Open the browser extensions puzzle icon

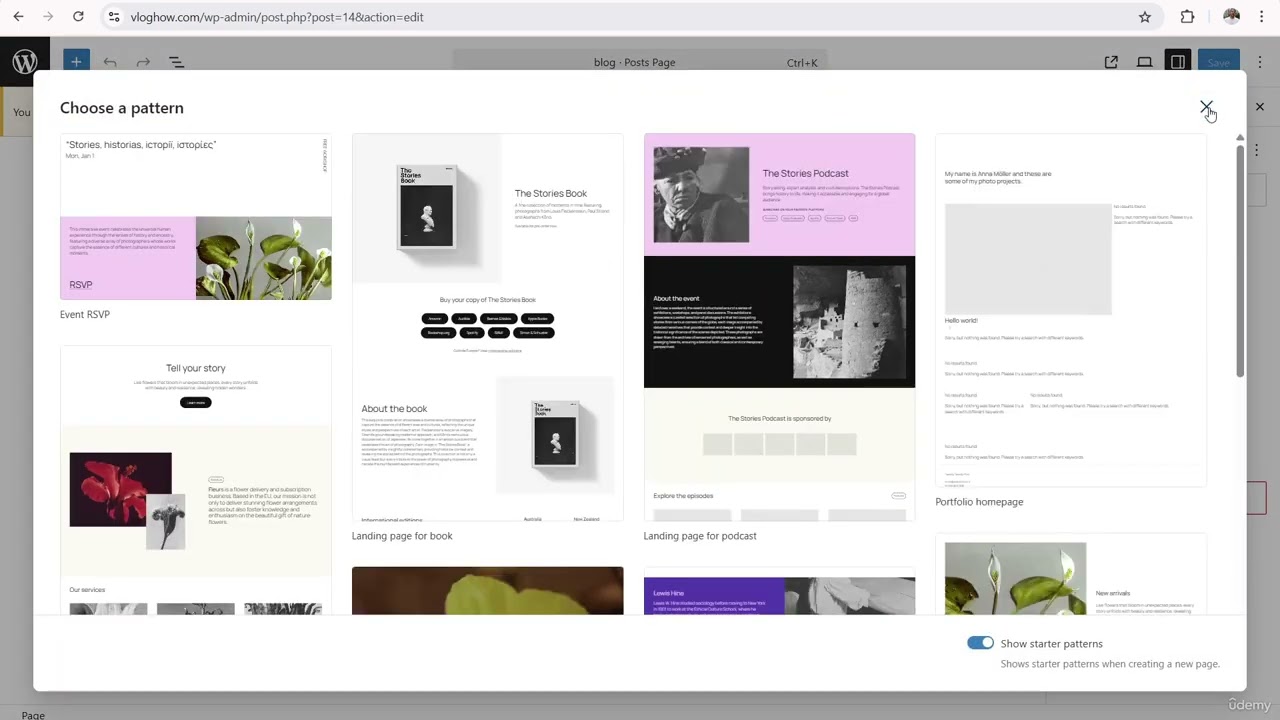tap(1188, 17)
